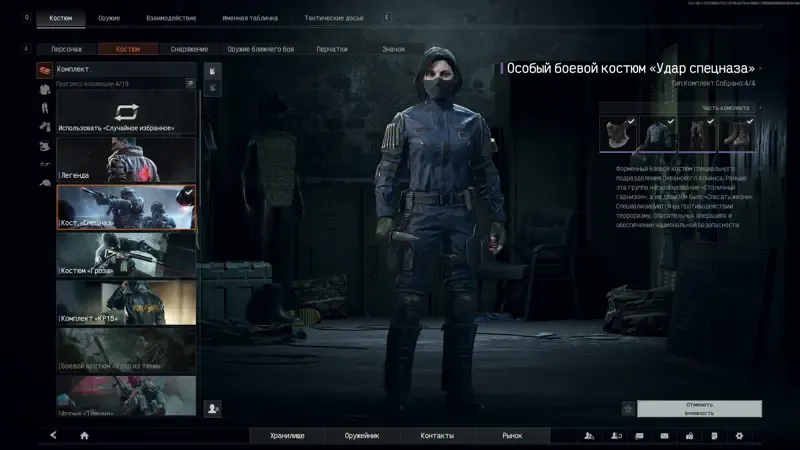Toggle the mask set piece checkmark thumbnail

618,134
